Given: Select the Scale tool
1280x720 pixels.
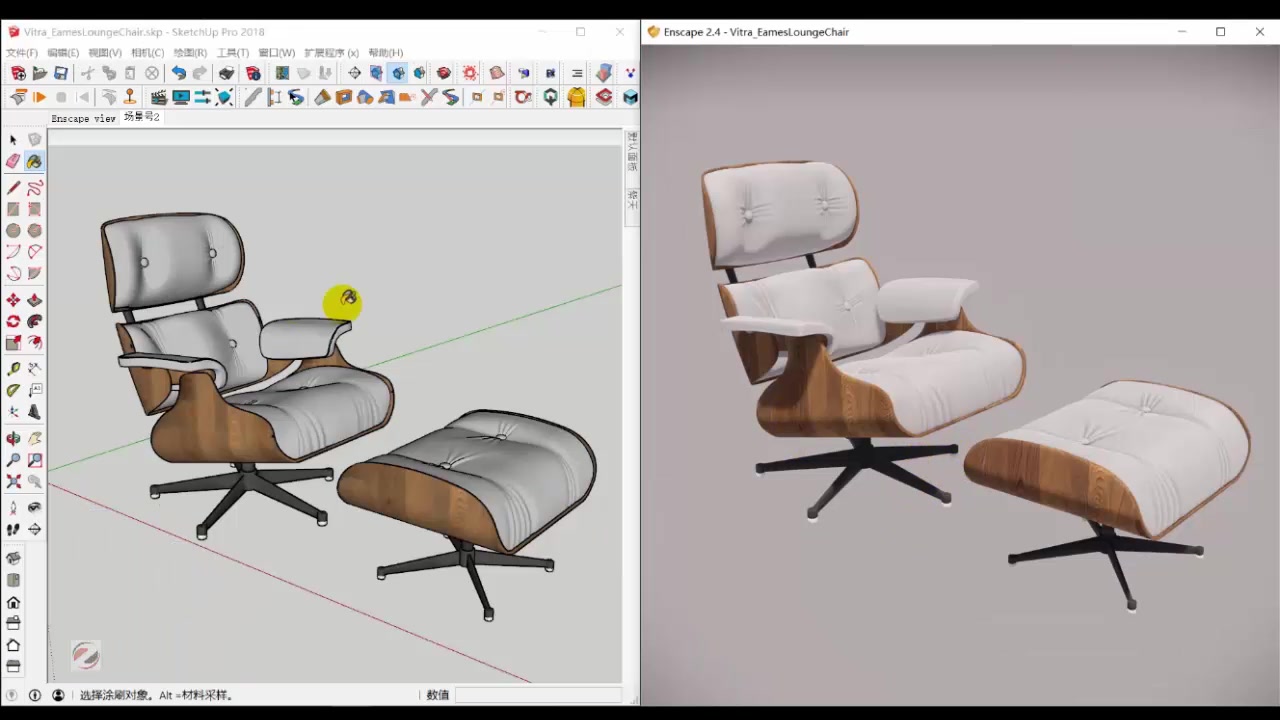Looking at the screenshot, I should click(13, 343).
